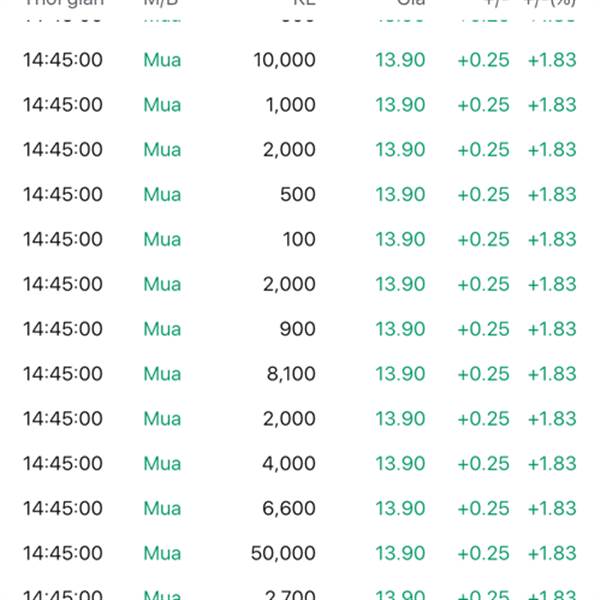Click the Thời gian column header

pyautogui.click(x=64, y=3)
